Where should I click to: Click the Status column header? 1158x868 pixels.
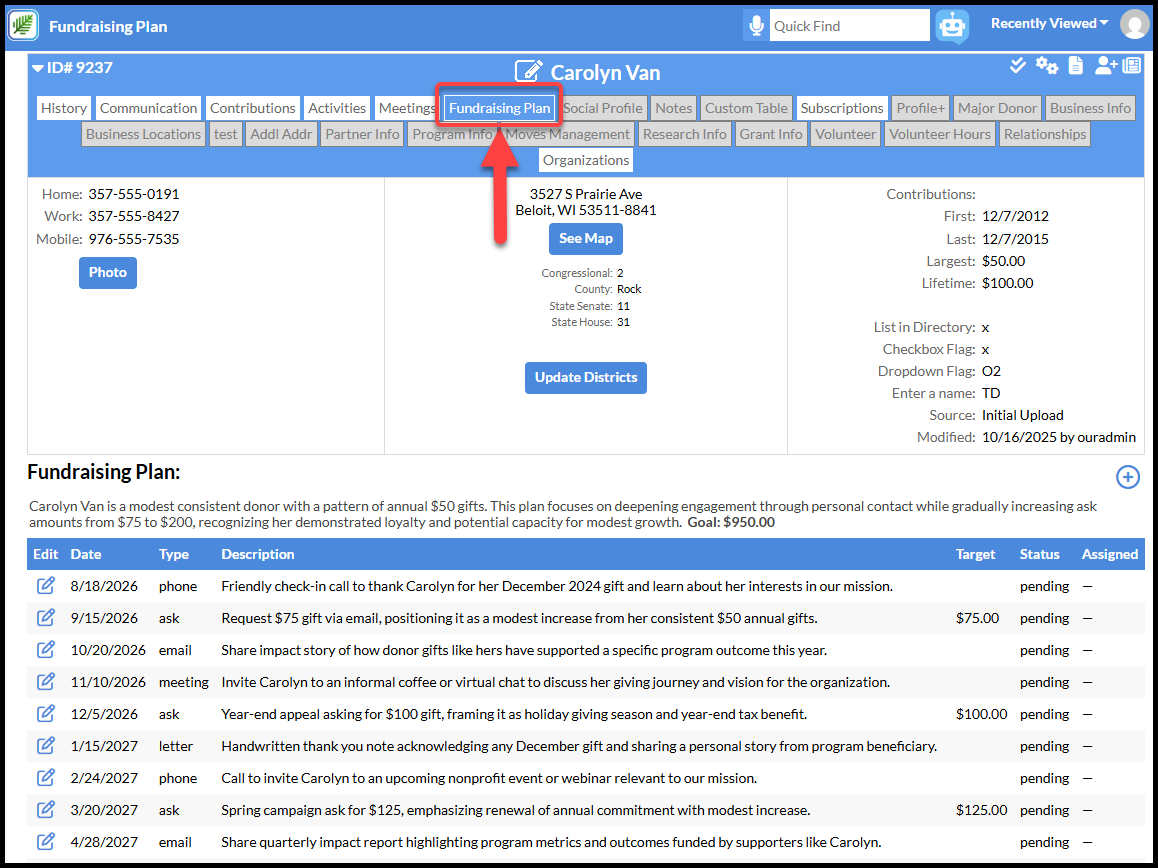(x=1039, y=554)
